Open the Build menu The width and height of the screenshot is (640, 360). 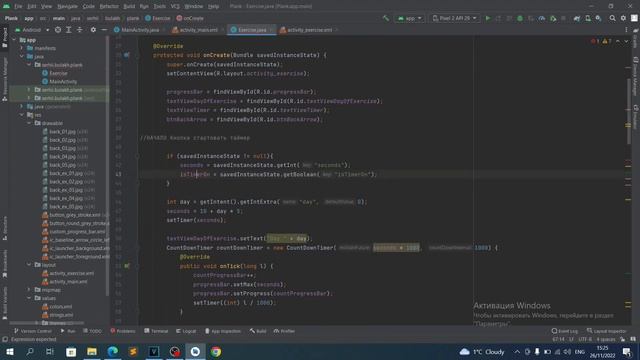[x=129, y=7]
